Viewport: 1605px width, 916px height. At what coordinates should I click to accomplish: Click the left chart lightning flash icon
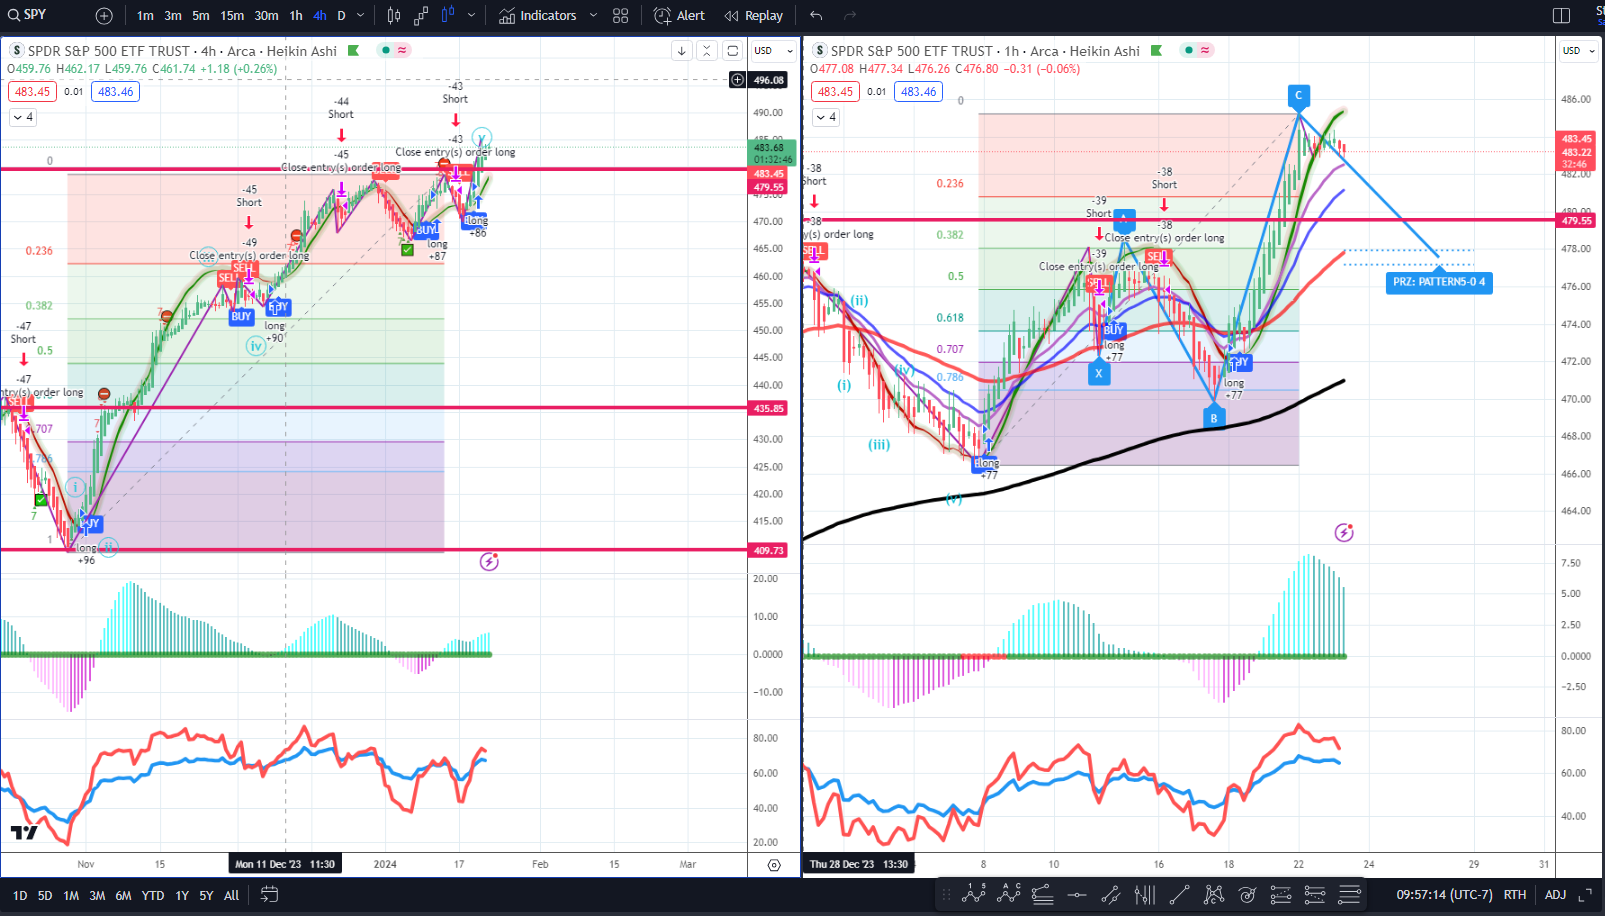pos(489,562)
